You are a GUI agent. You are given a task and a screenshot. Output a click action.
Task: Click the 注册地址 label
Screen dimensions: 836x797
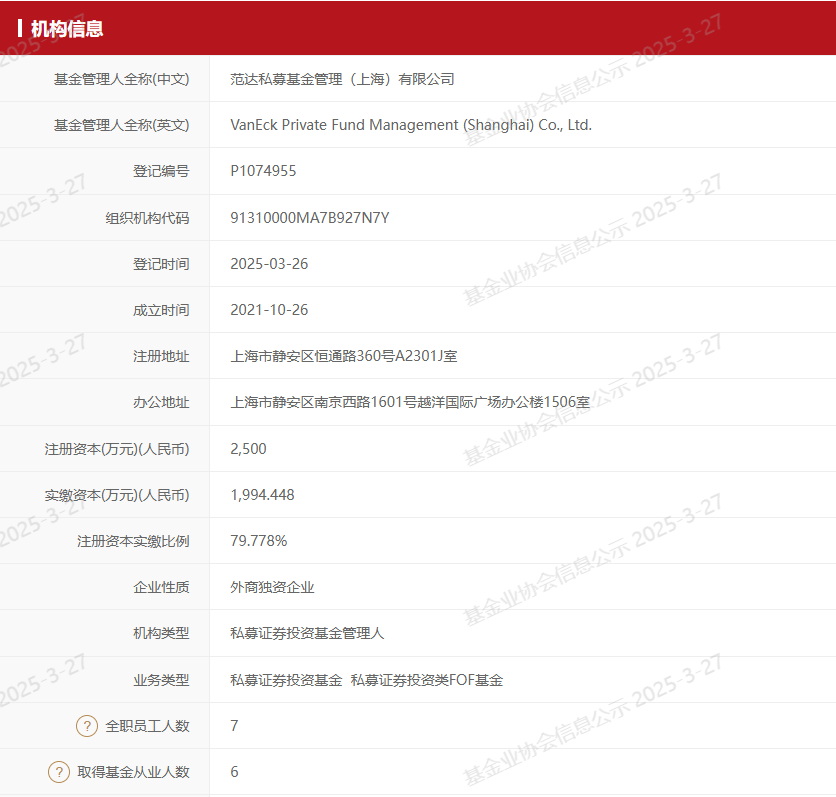click(161, 356)
